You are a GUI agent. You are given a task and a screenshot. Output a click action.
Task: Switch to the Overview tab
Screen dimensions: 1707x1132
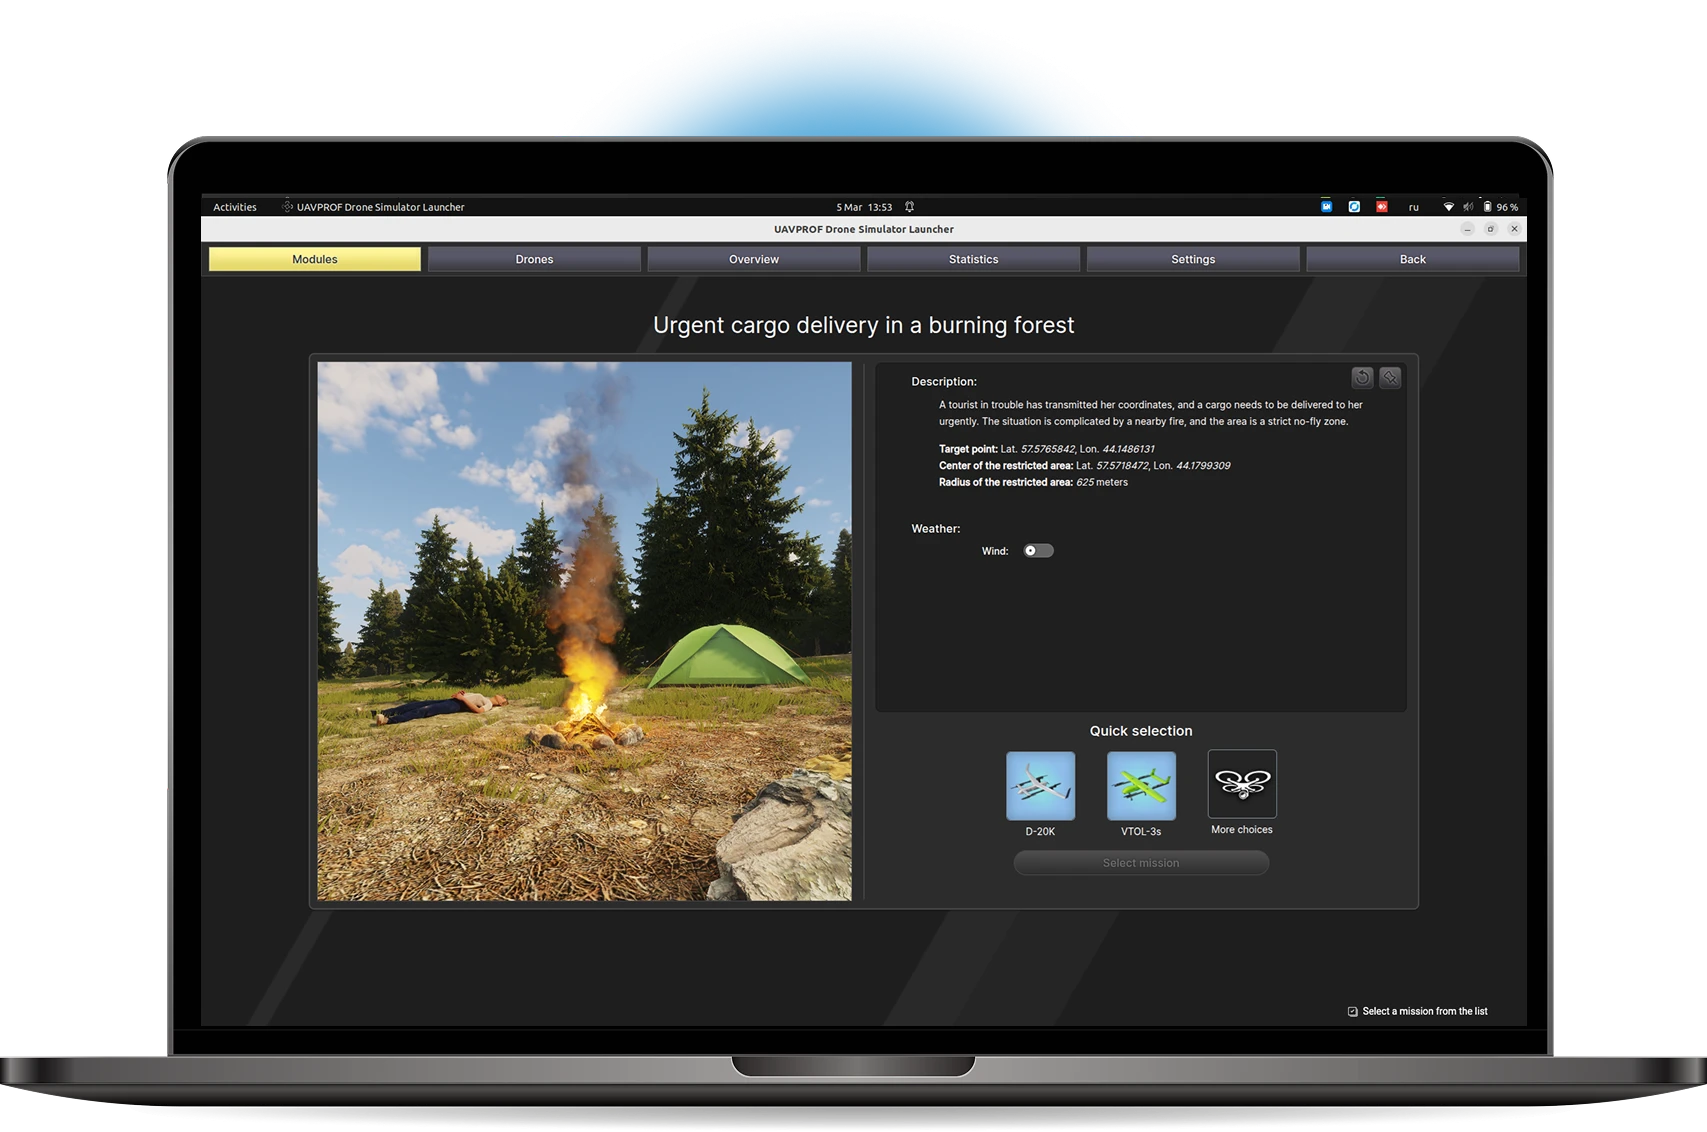[x=754, y=259]
